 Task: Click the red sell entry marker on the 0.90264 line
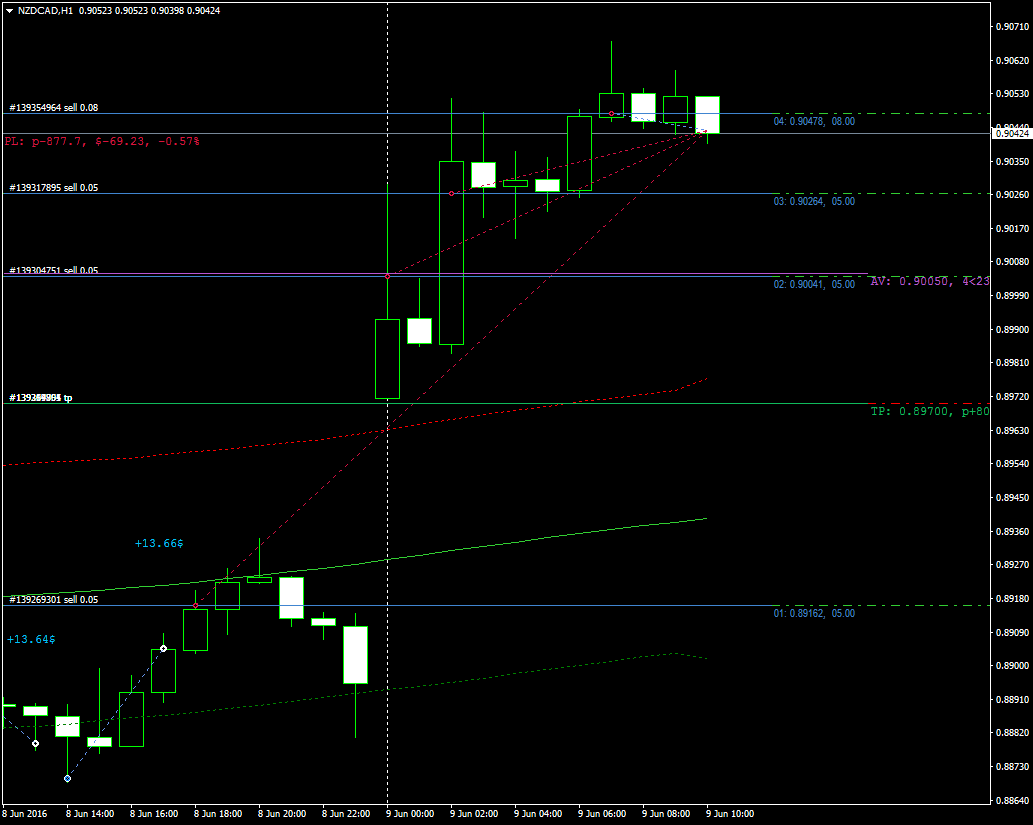pyautogui.click(x=451, y=193)
